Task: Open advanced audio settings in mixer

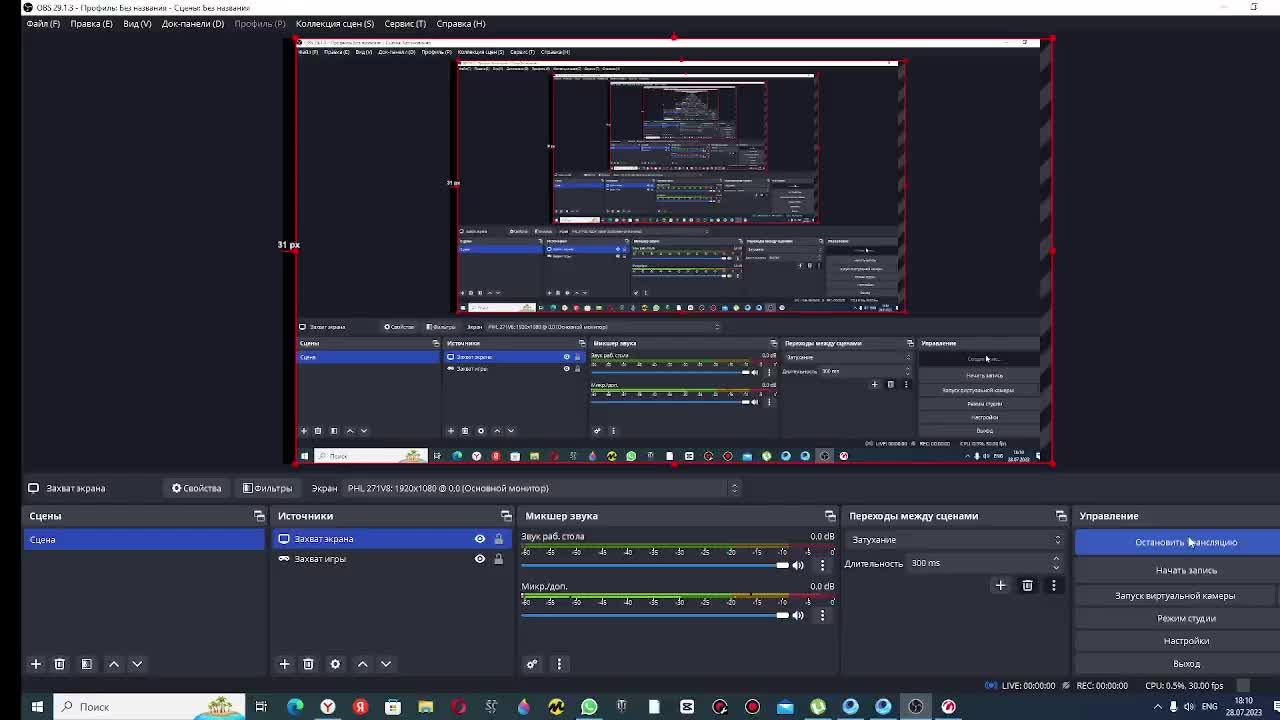Action: click(532, 664)
